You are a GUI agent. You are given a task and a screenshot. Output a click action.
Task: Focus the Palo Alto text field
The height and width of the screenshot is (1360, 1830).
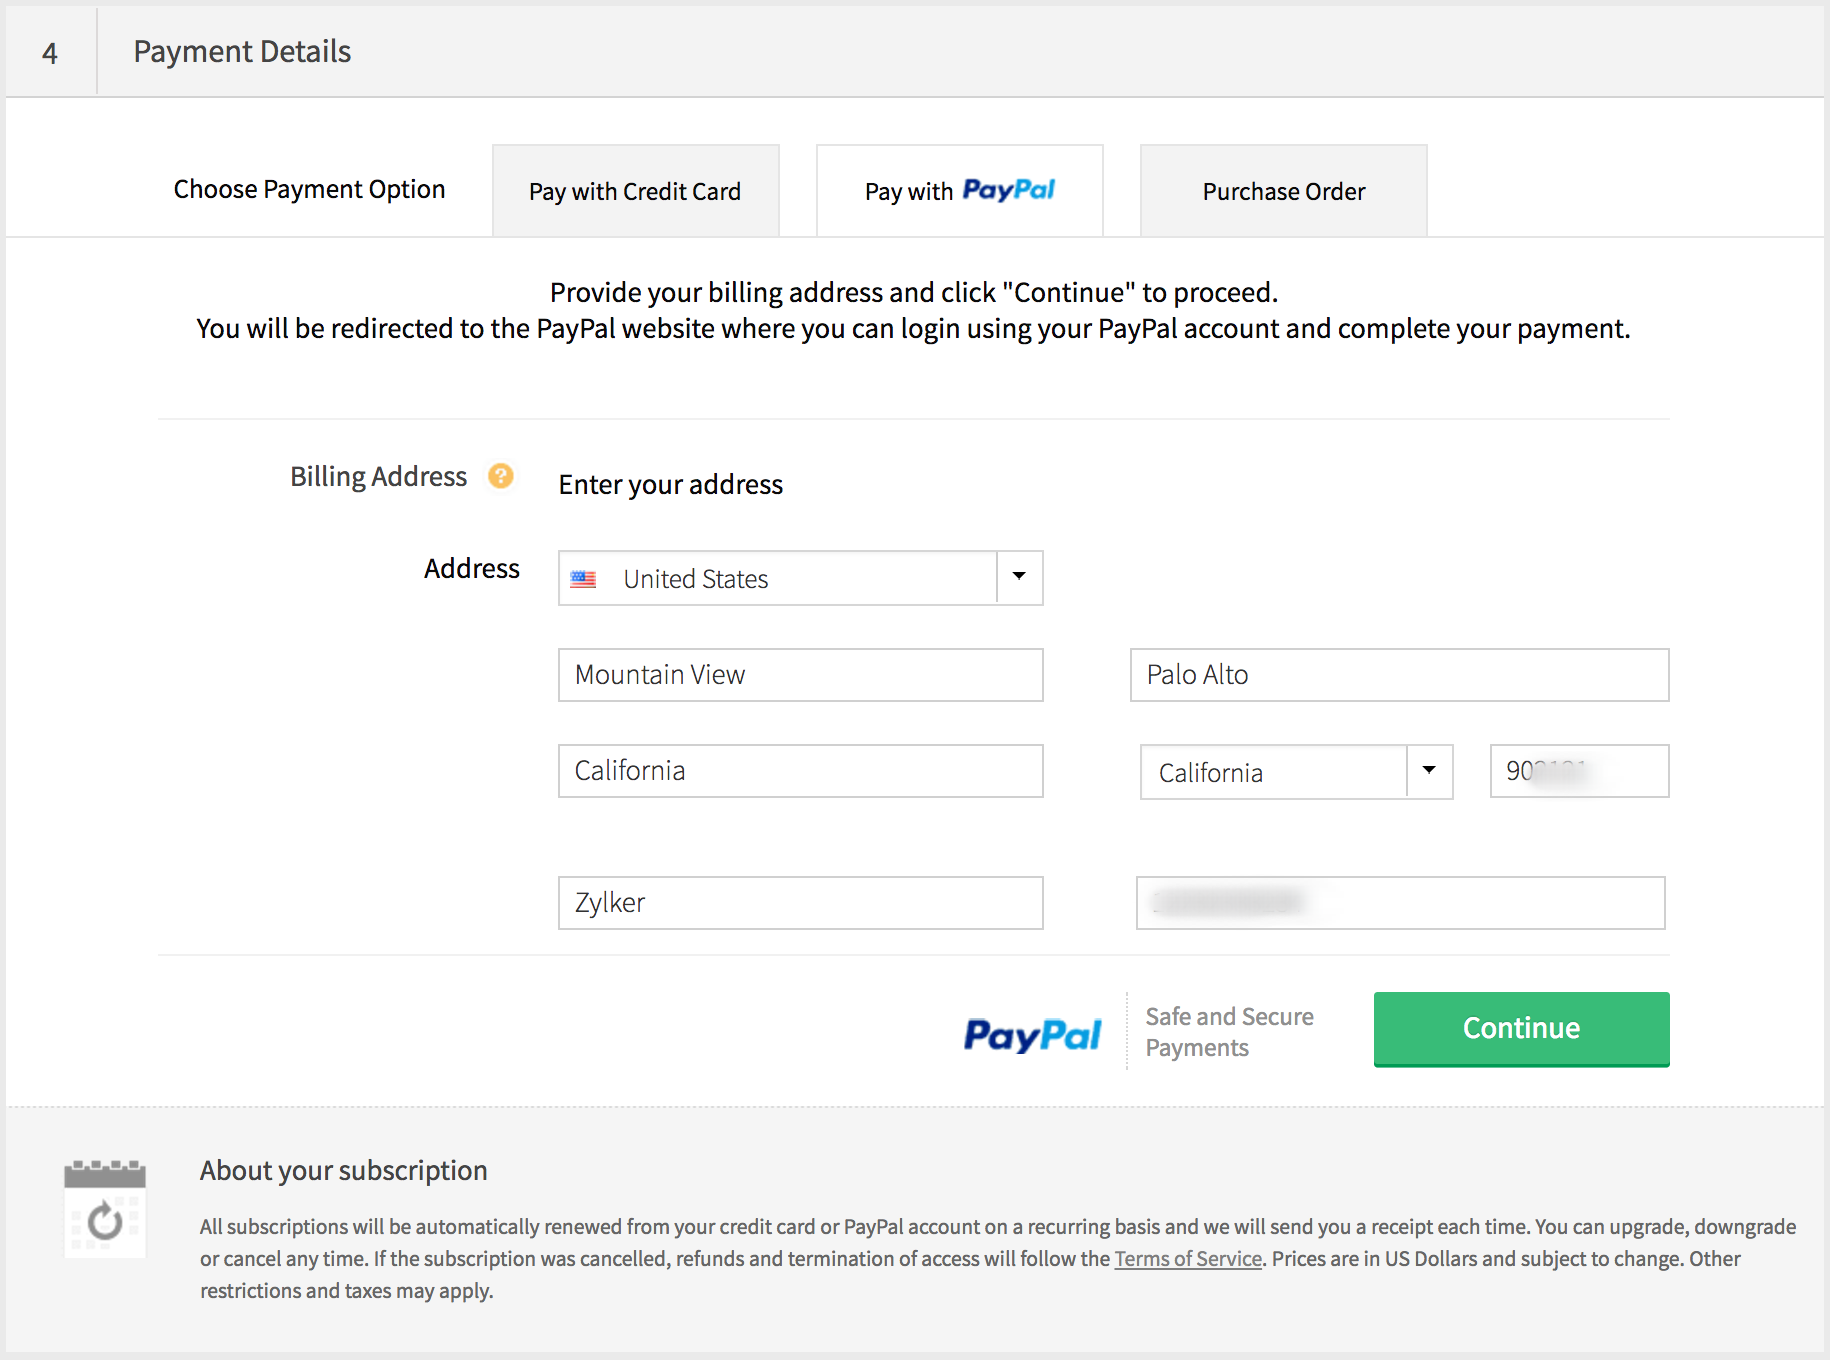[1398, 675]
